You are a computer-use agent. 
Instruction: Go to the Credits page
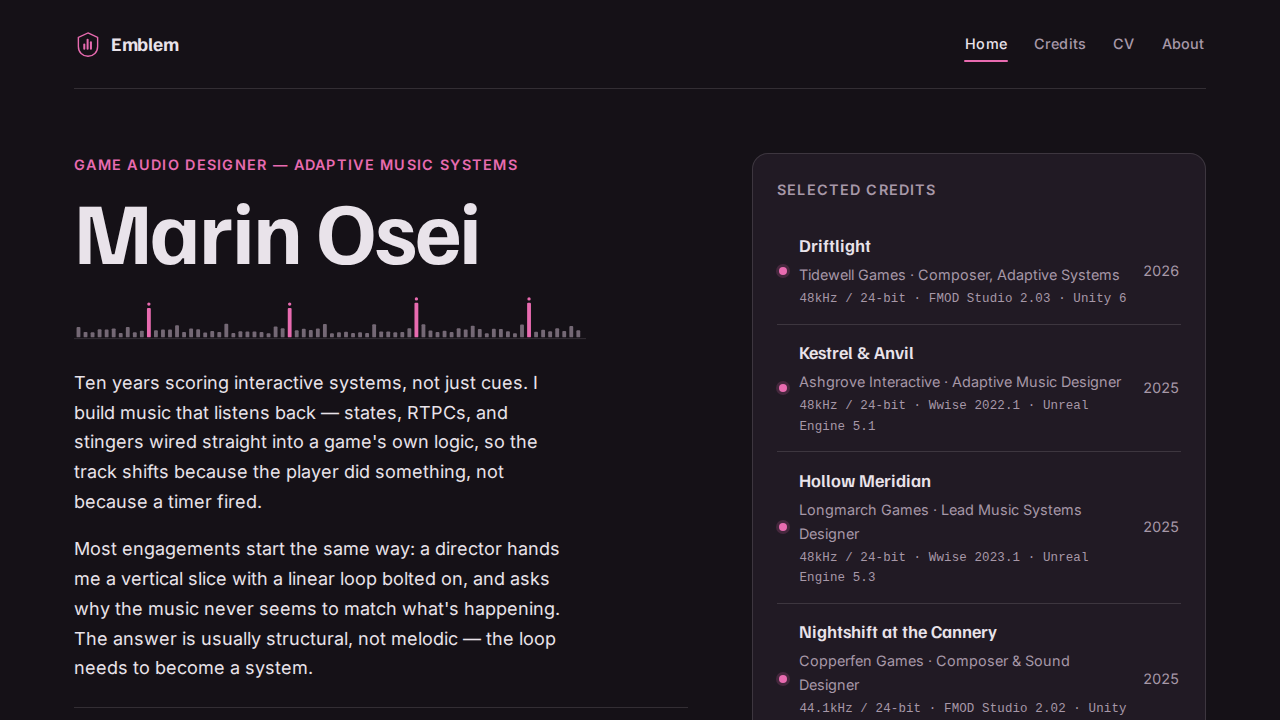[x=1060, y=44]
